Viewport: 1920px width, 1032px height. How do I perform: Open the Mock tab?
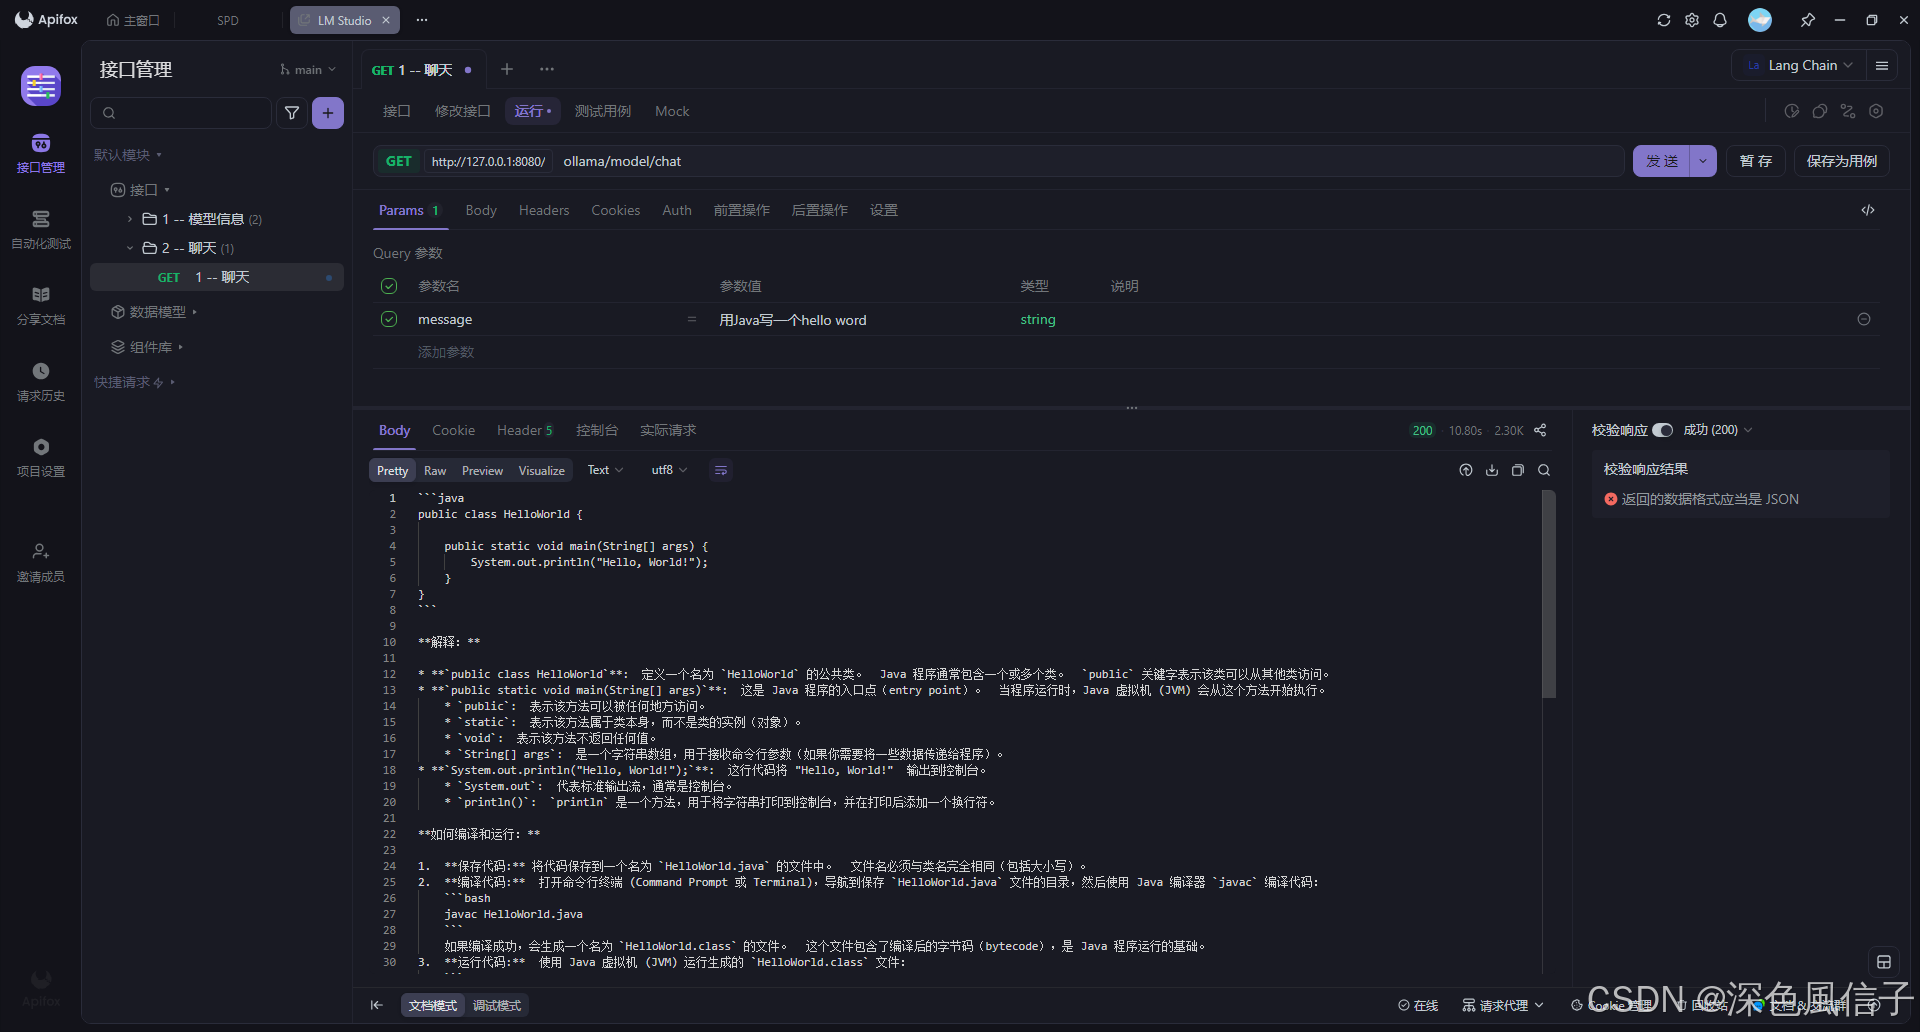672,111
